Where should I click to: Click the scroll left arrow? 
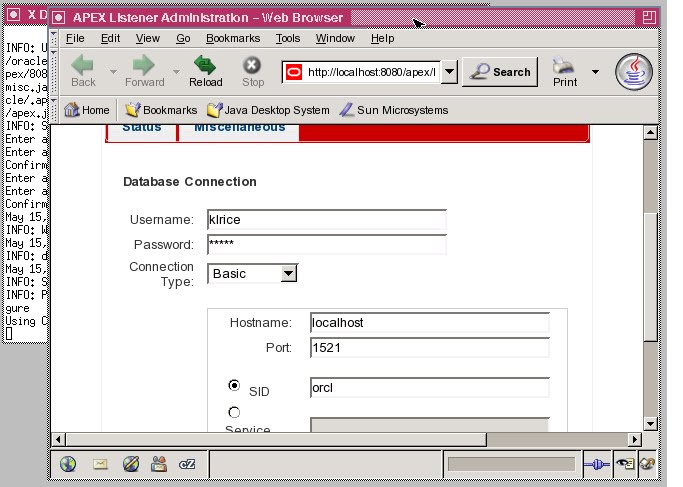58,440
